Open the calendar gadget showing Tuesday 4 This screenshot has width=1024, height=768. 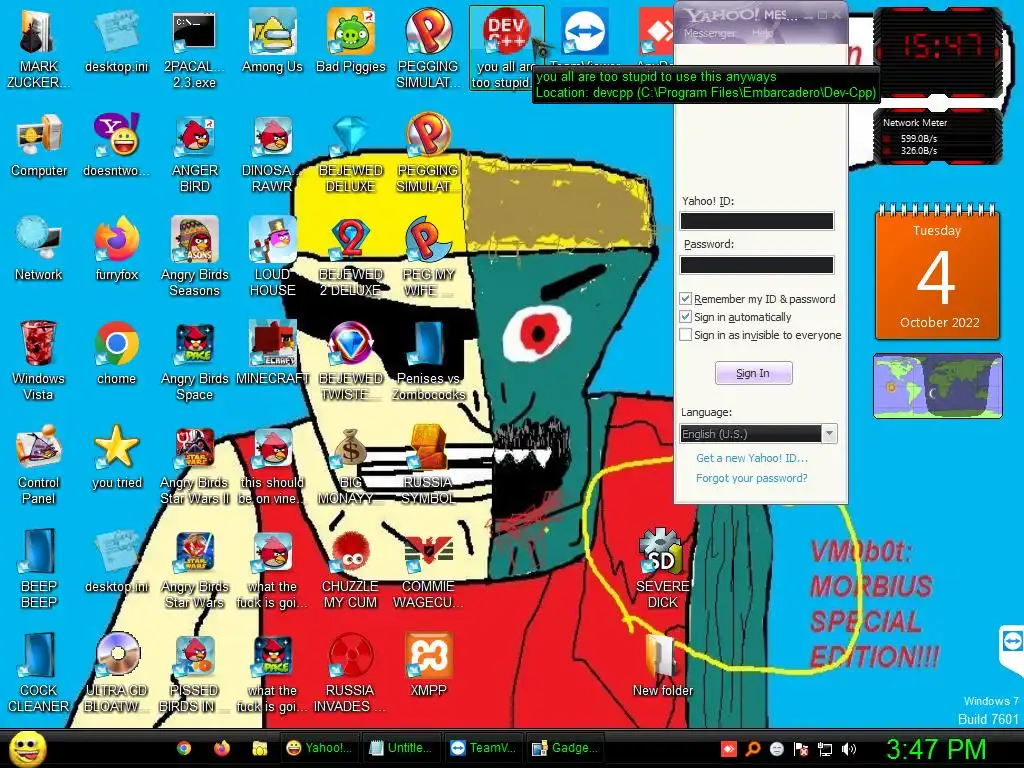click(x=937, y=273)
